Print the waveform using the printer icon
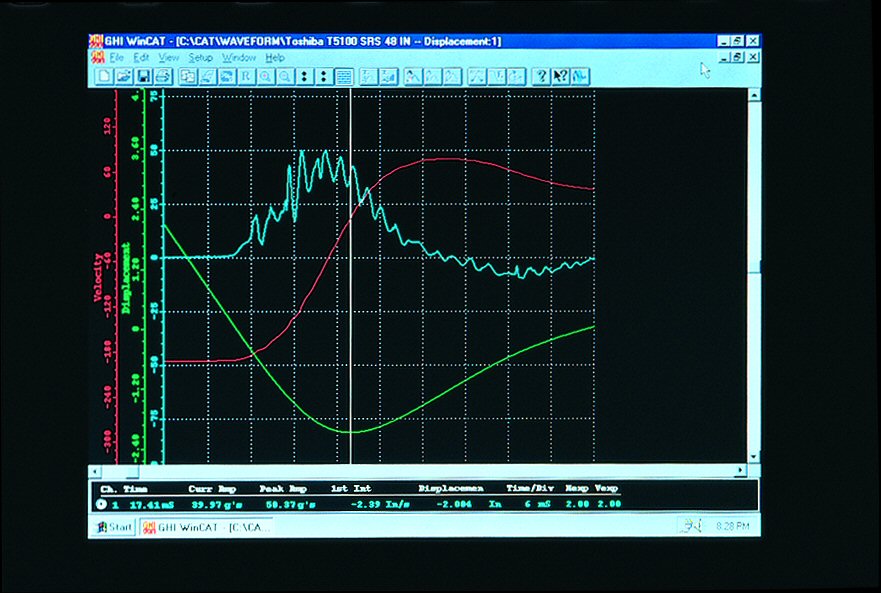The width and height of the screenshot is (881, 593). [x=163, y=76]
